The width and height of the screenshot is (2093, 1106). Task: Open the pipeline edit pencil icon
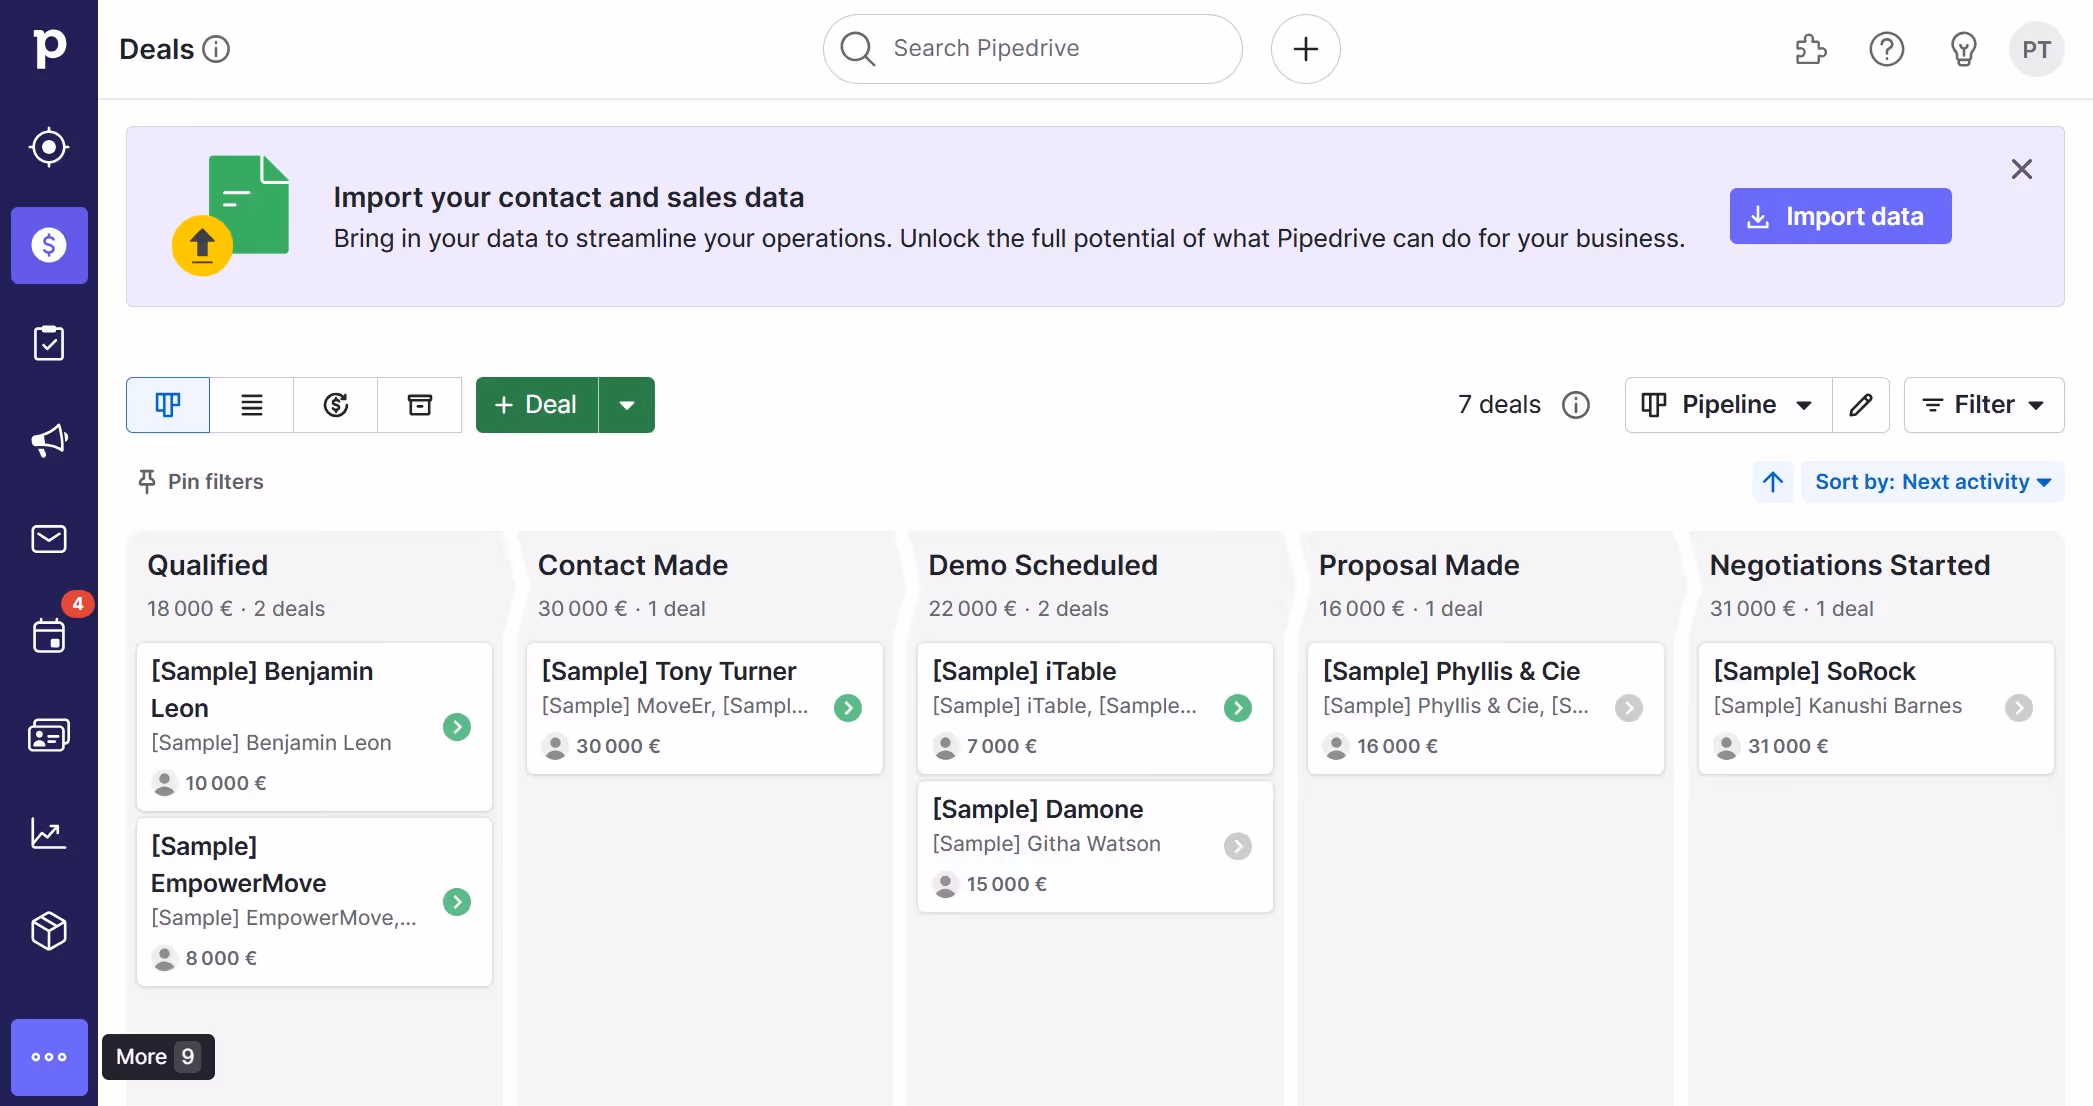coord(1861,405)
